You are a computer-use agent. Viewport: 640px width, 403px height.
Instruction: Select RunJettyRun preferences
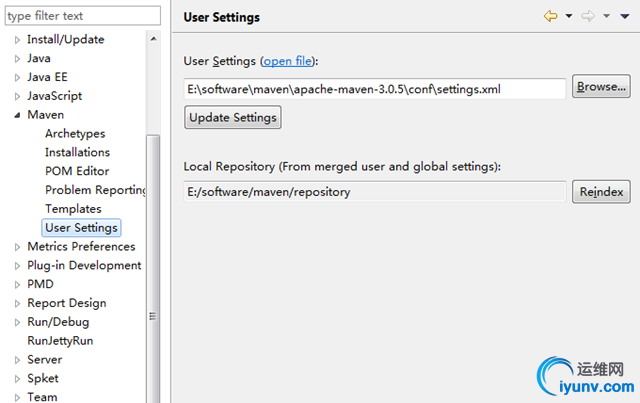click(60, 341)
